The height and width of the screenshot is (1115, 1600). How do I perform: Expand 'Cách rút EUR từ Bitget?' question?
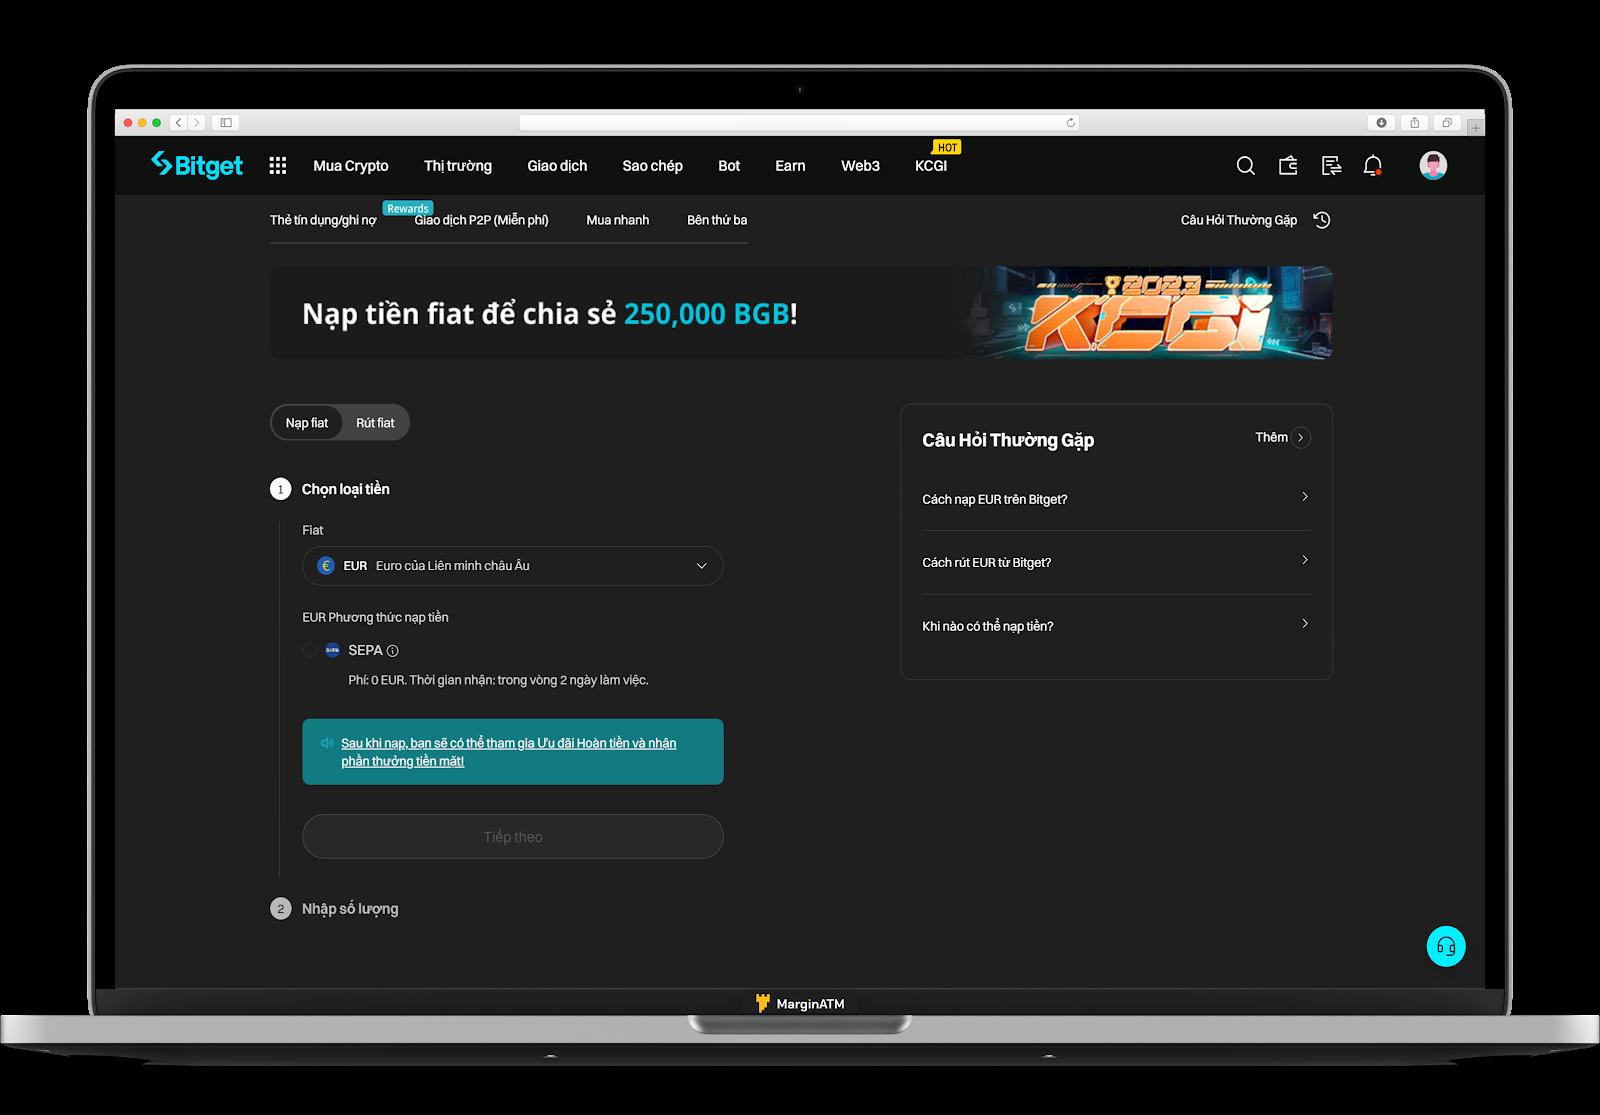pos(1116,562)
